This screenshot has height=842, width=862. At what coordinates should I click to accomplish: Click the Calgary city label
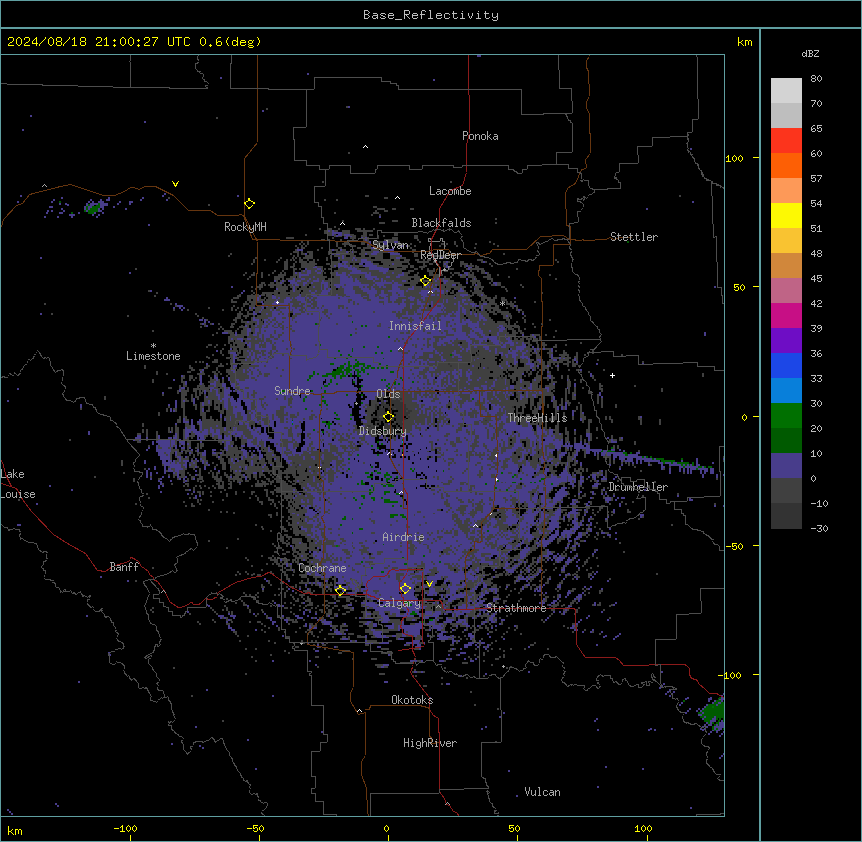(x=399, y=603)
